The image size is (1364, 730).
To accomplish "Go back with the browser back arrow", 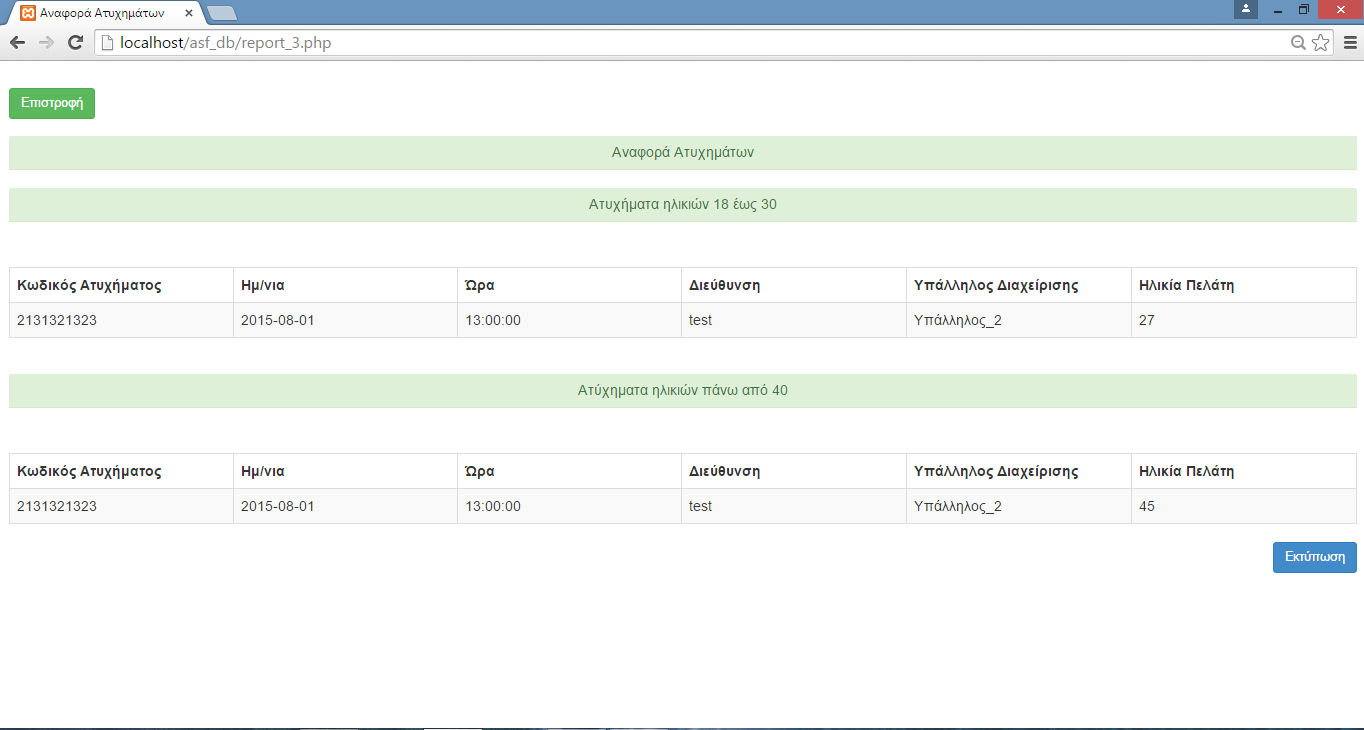I will 17,43.
